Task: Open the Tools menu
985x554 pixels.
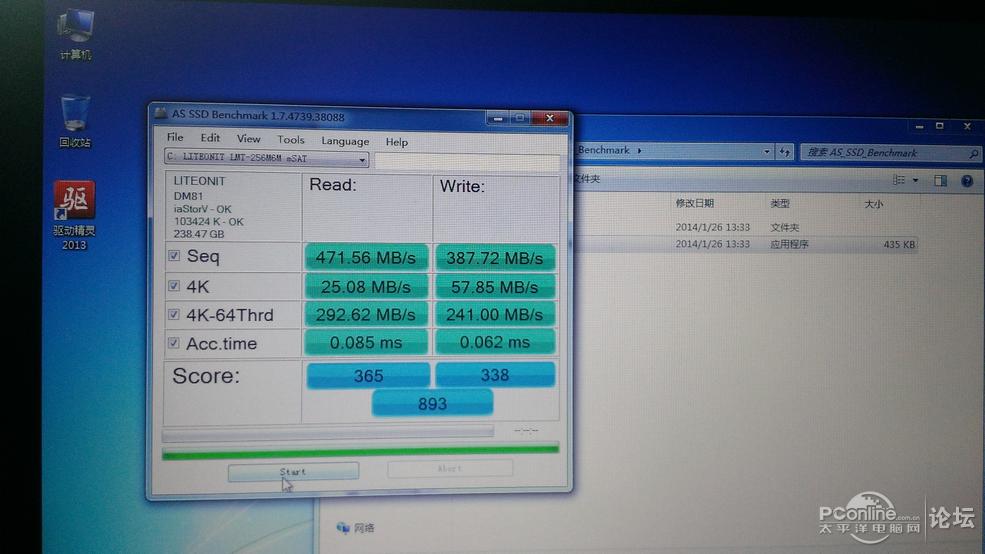Action: (290, 139)
